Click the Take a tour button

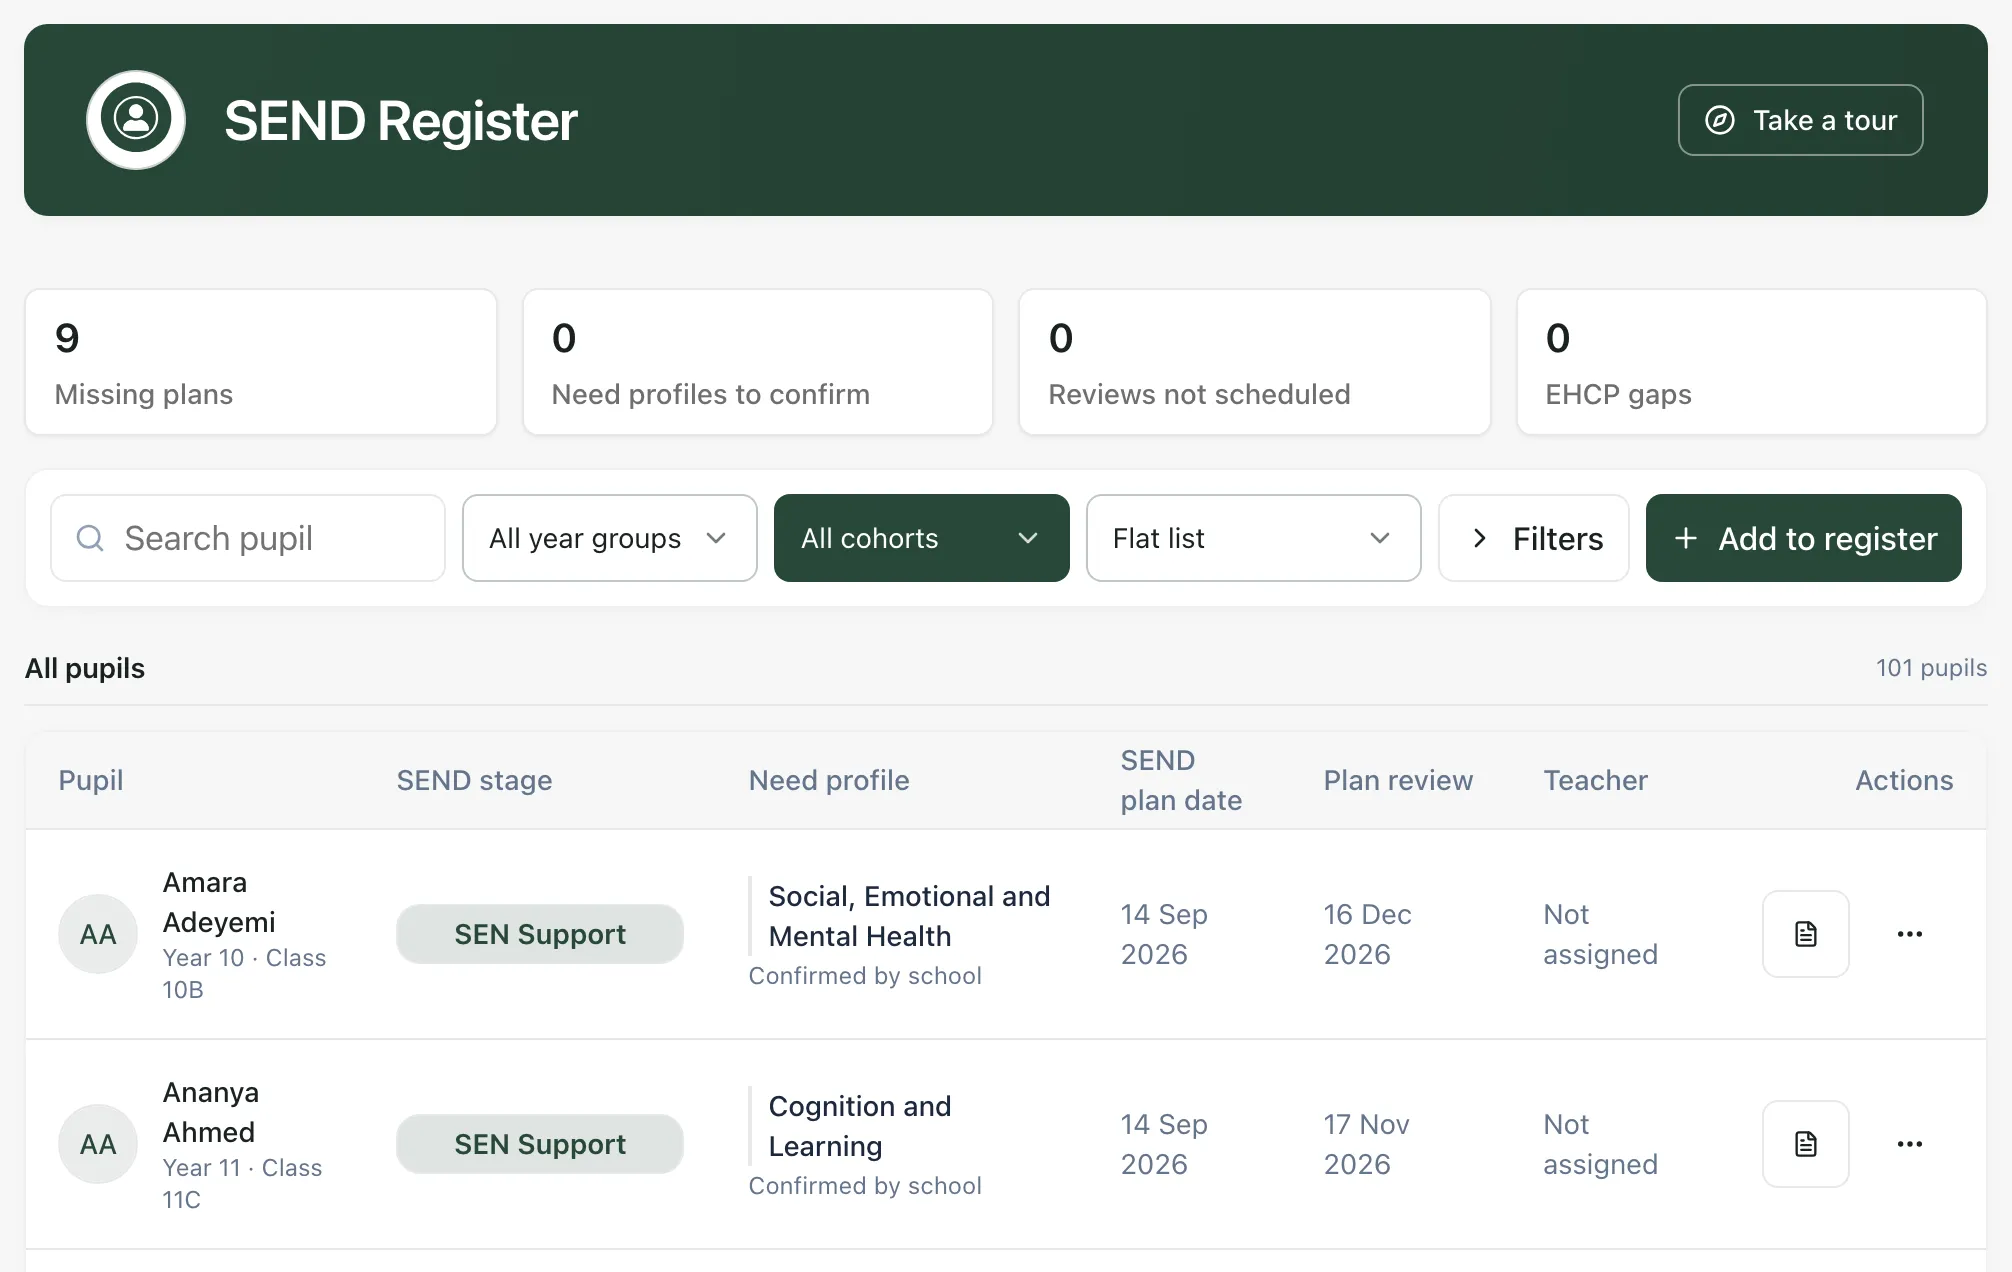[x=1800, y=120]
